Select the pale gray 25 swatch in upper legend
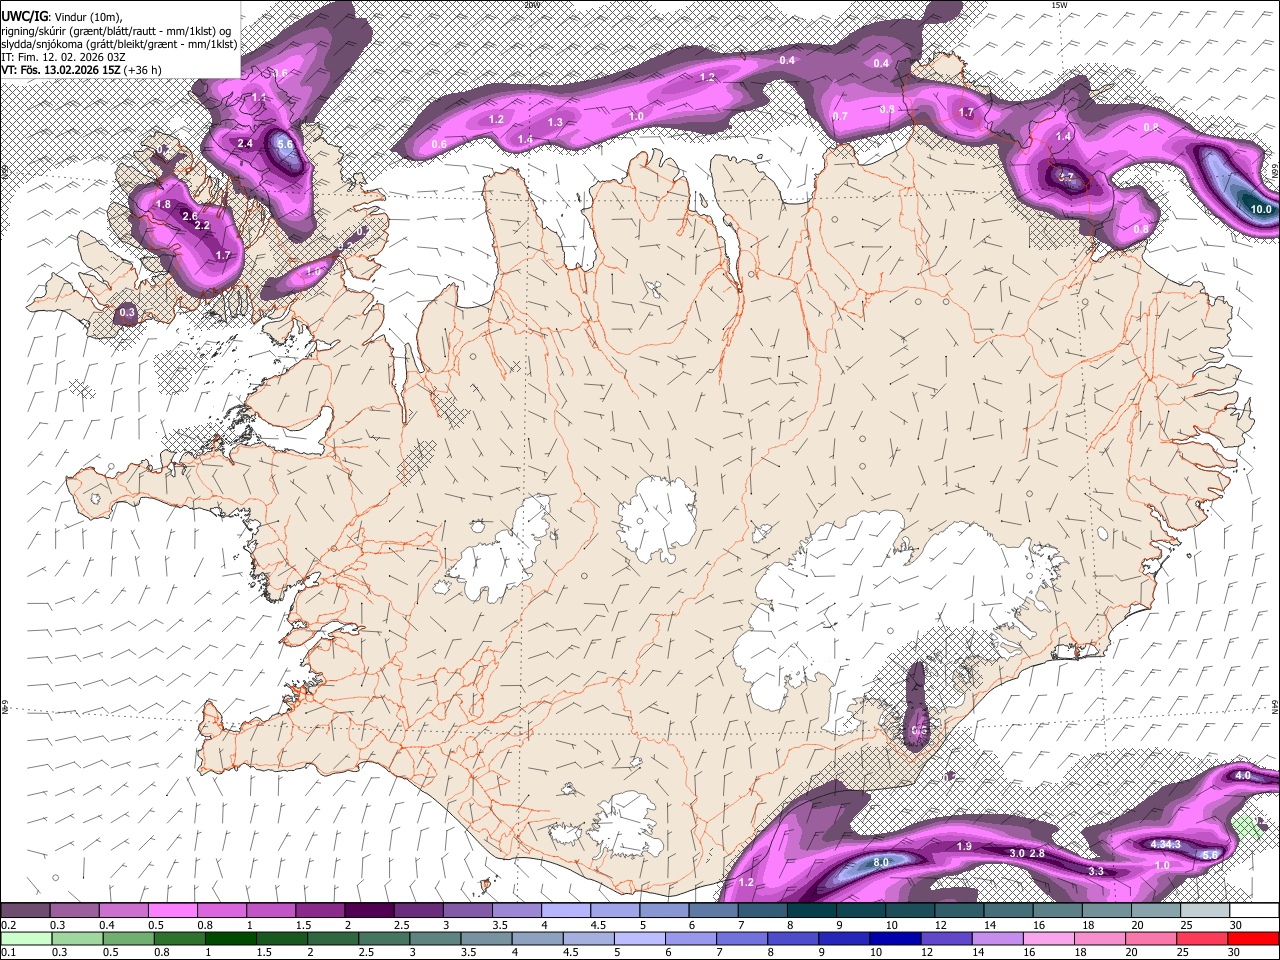 click(1205, 911)
